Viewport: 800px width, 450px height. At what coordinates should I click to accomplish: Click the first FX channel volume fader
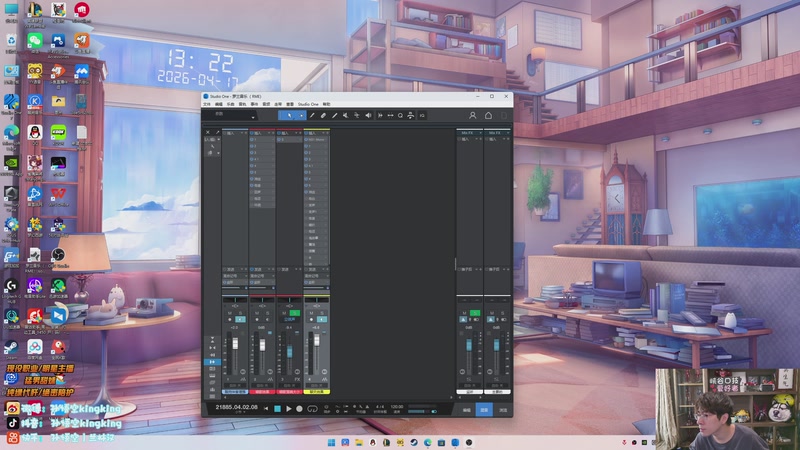pos(469,344)
